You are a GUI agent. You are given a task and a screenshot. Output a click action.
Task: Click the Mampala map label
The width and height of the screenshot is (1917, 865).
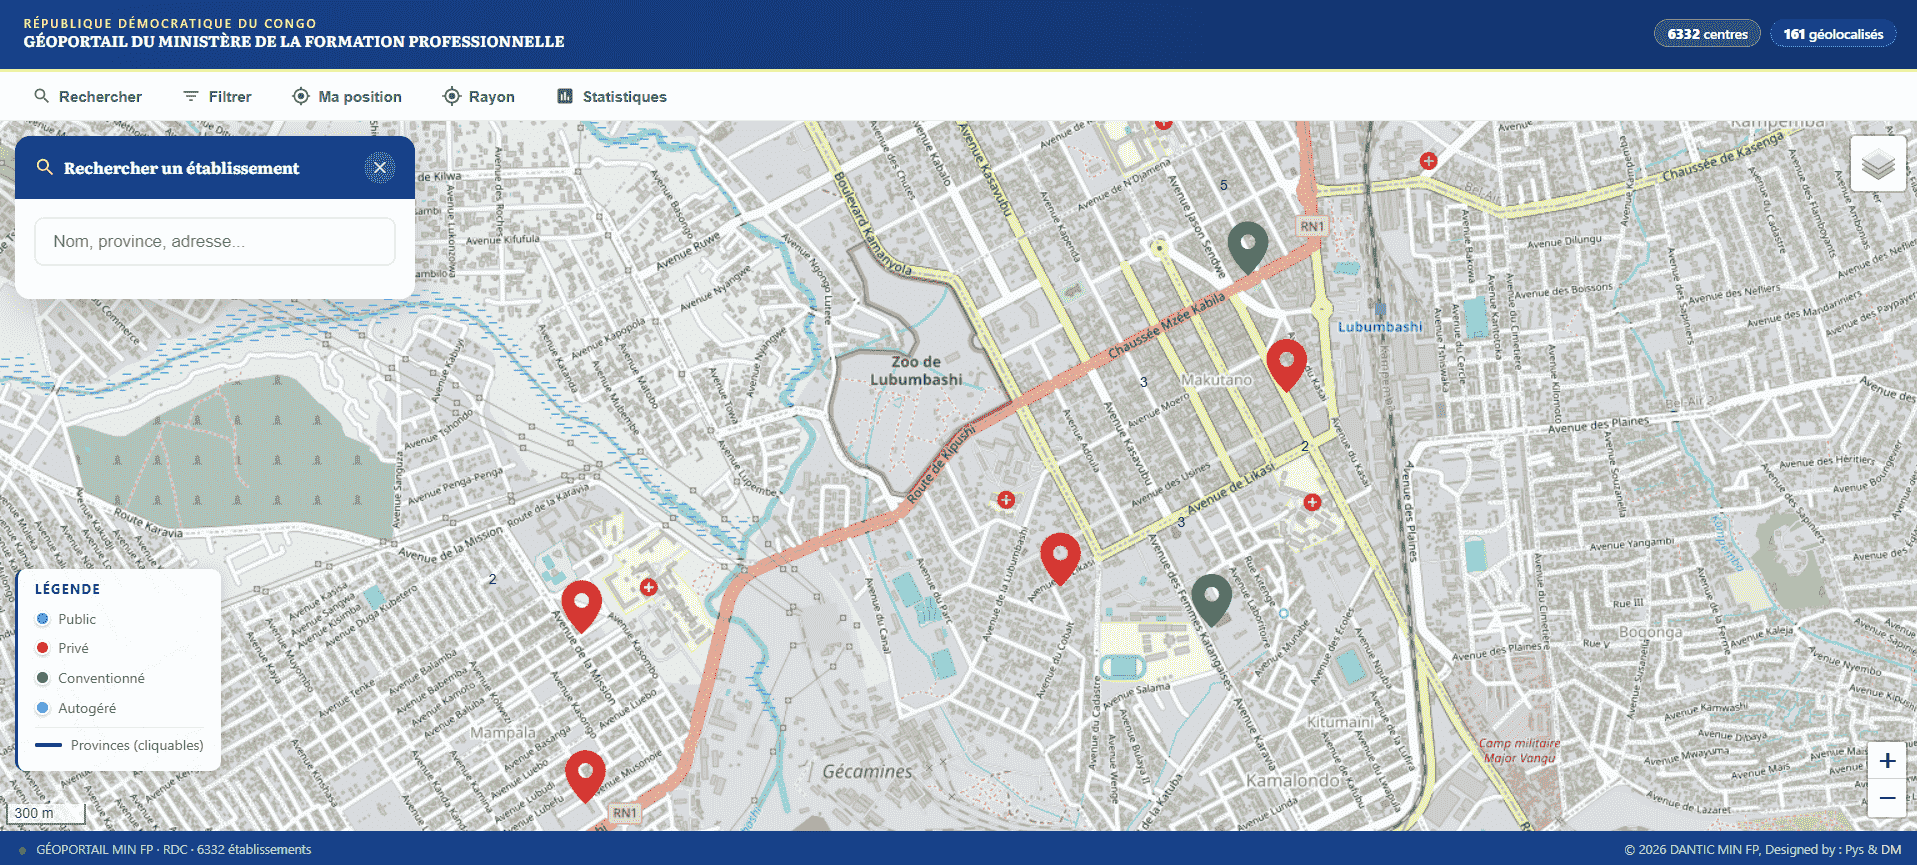(503, 733)
